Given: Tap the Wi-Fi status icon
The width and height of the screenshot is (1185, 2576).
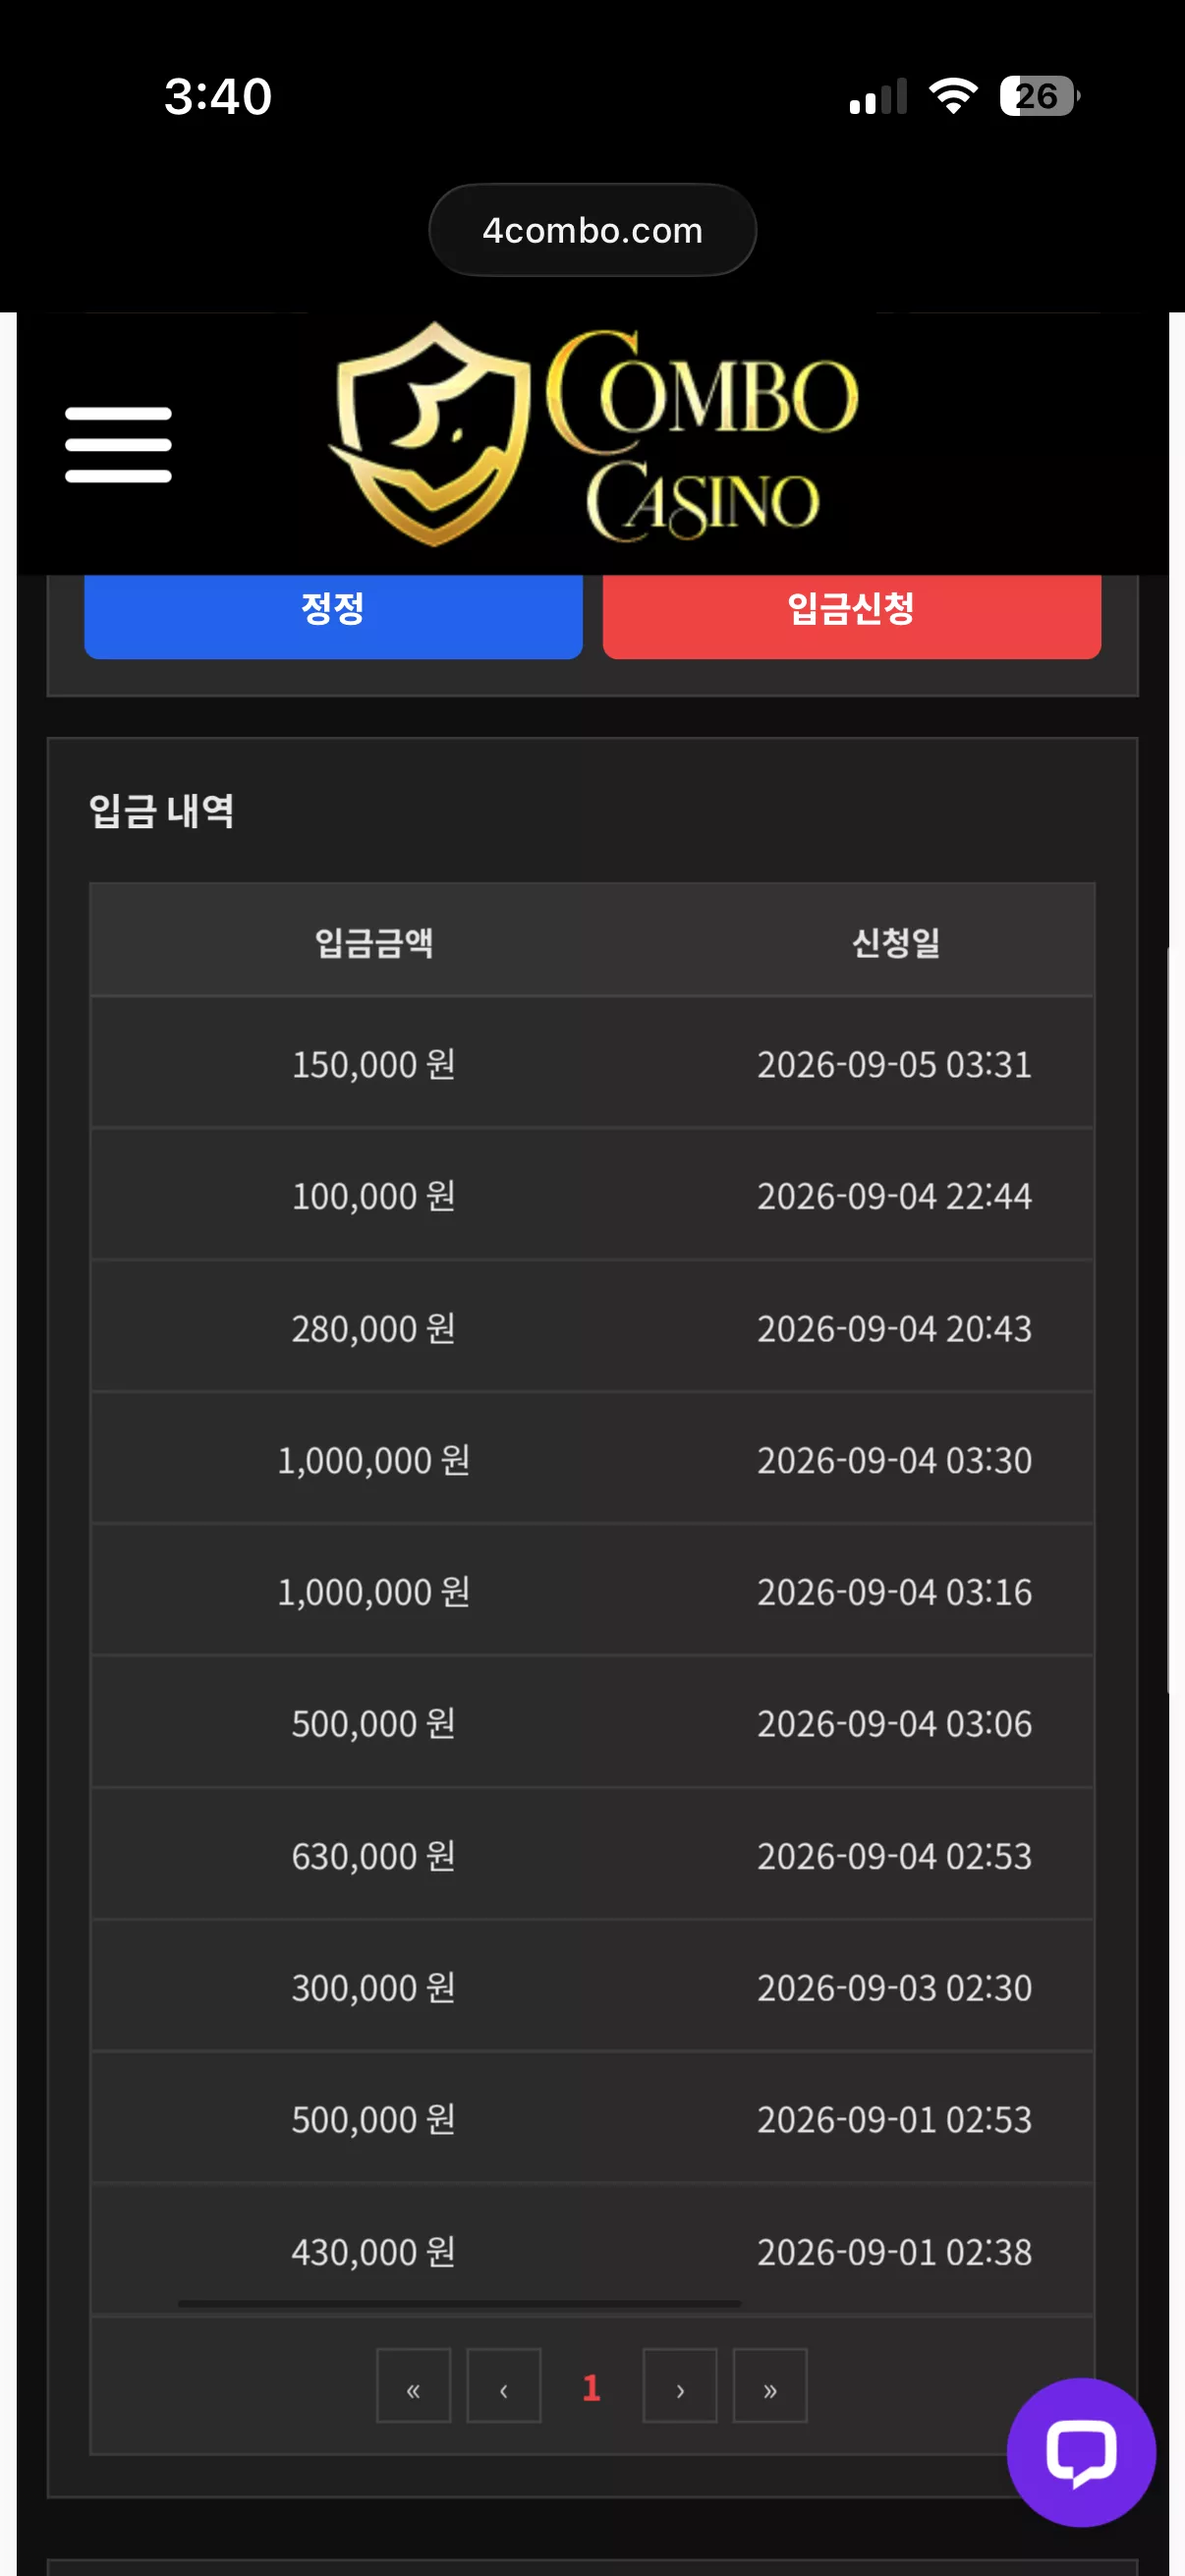Looking at the screenshot, I should coord(953,96).
